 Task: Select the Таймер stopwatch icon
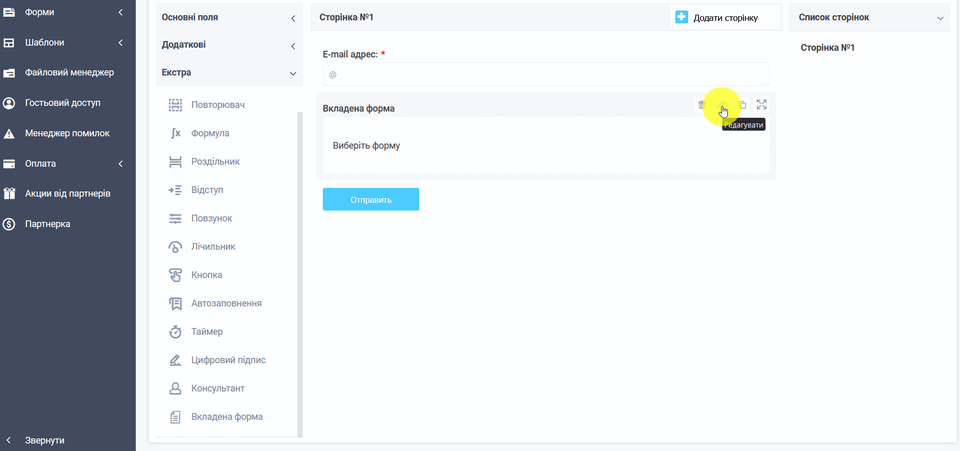click(175, 332)
